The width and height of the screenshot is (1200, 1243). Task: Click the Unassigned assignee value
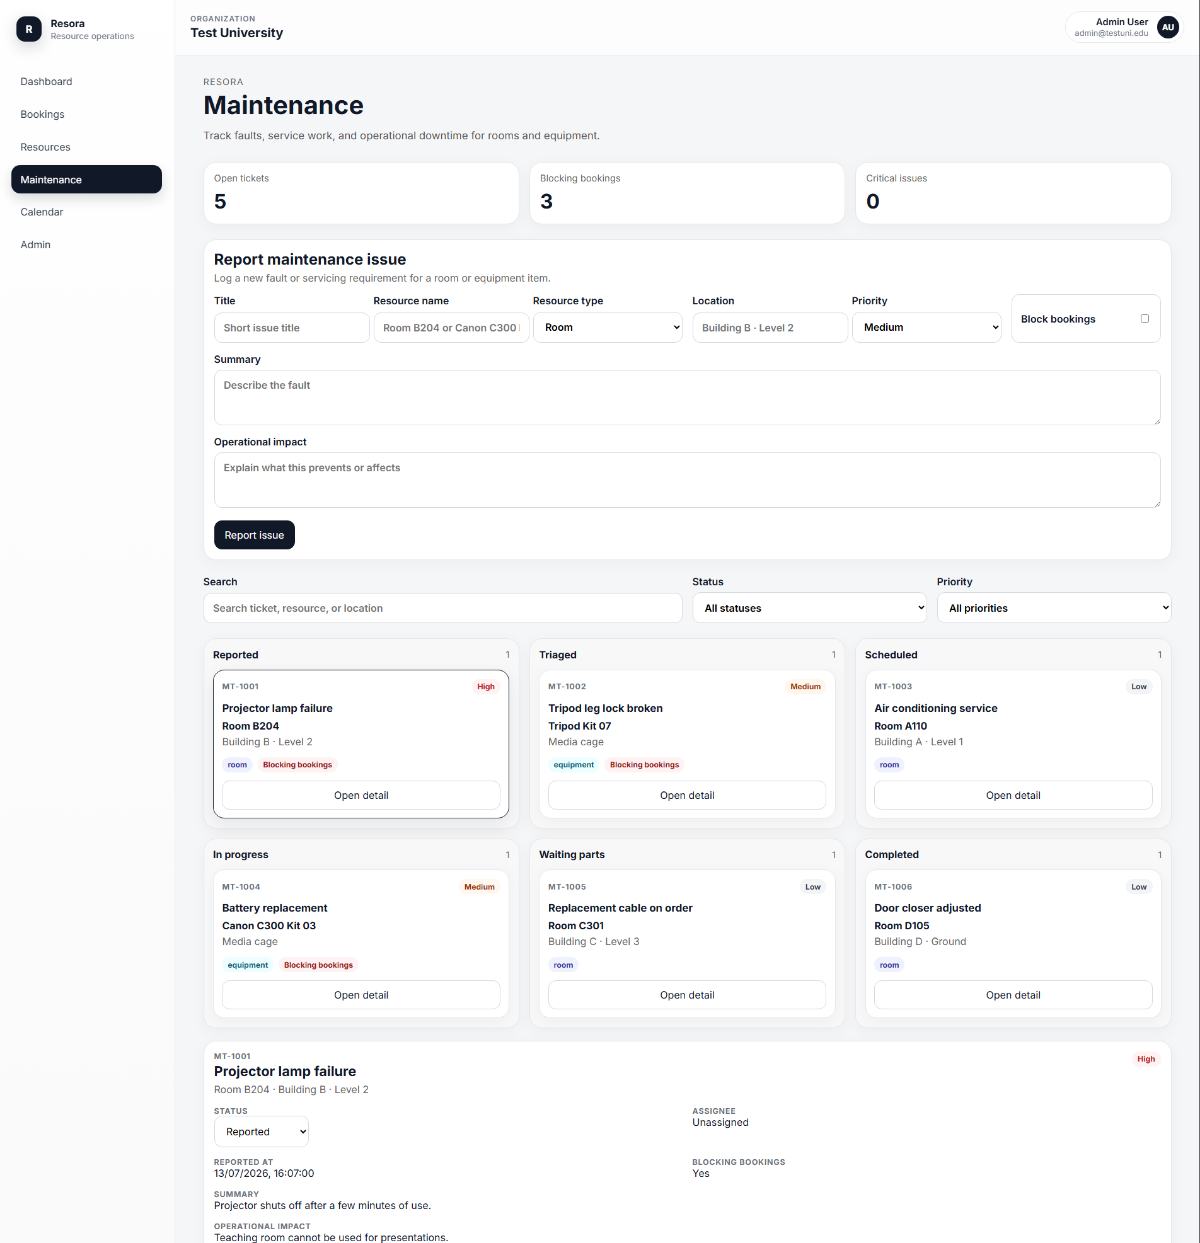[x=720, y=1123]
